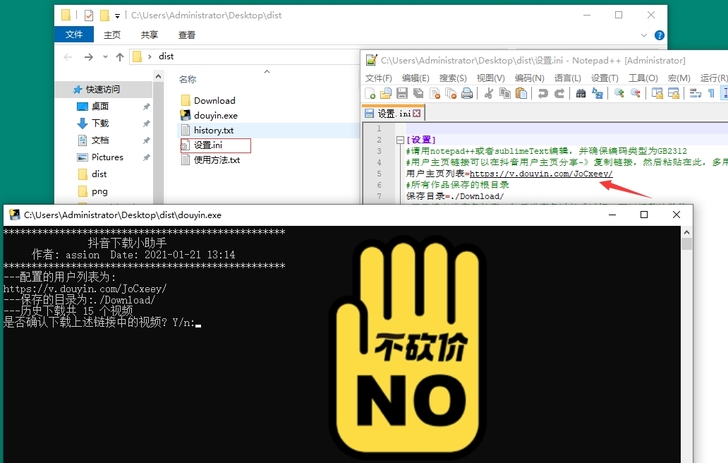The height and width of the screenshot is (463, 728).
Task: Create a new file in Notepad++
Action: point(370,93)
